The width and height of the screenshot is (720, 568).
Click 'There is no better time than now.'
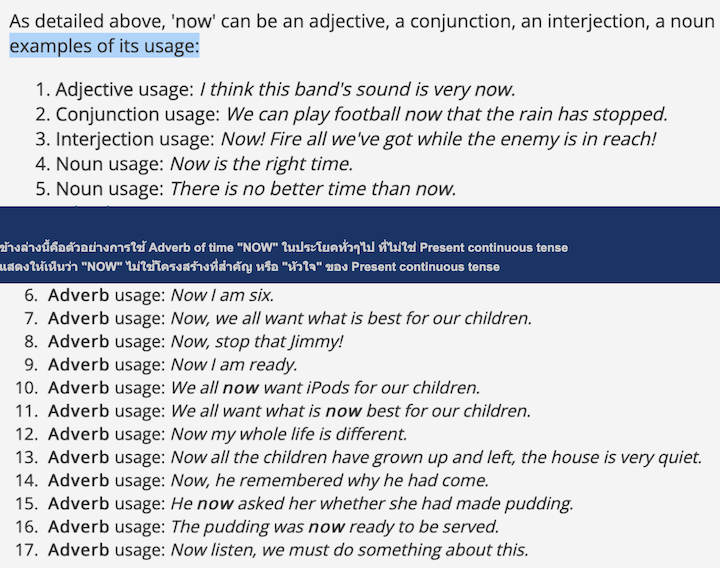tap(313, 189)
